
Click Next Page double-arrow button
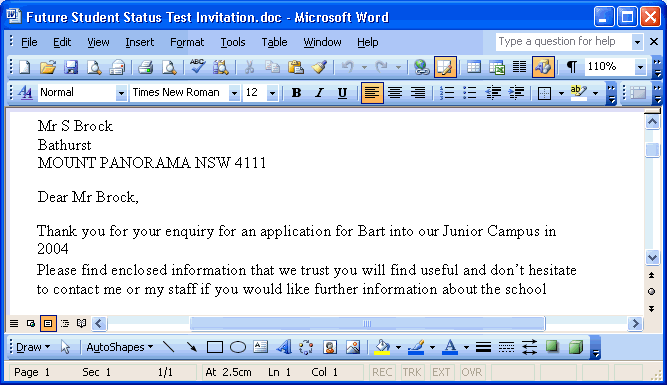coord(651,308)
